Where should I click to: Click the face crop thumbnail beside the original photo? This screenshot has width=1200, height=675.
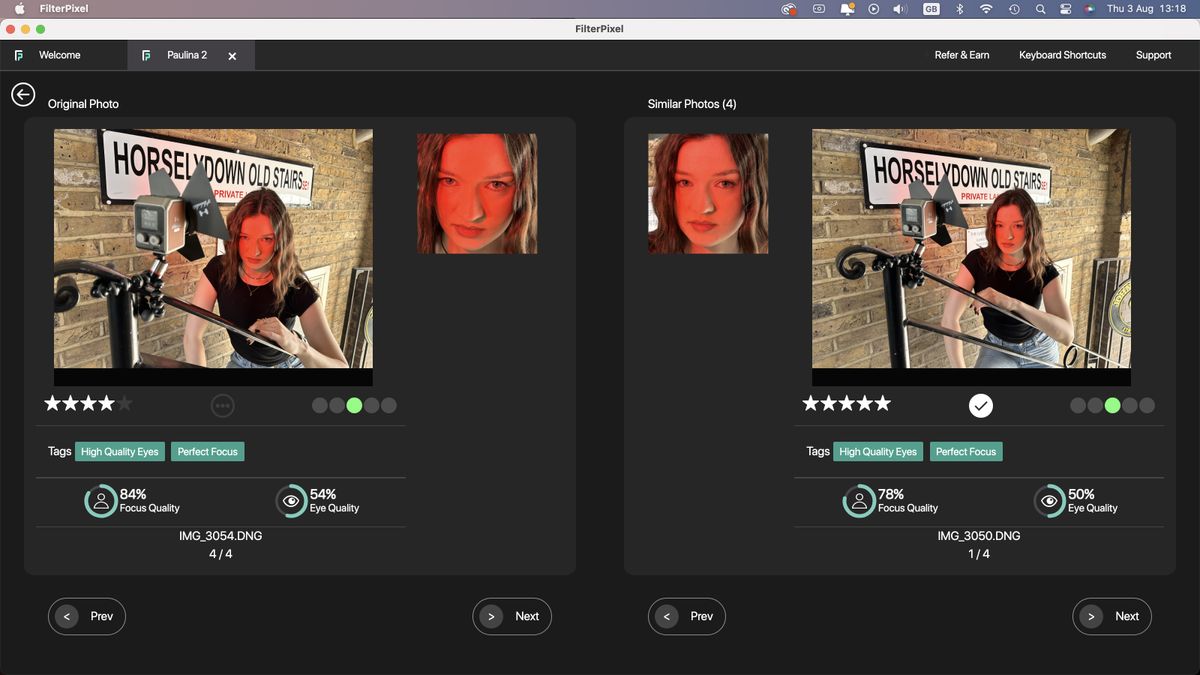[477, 192]
